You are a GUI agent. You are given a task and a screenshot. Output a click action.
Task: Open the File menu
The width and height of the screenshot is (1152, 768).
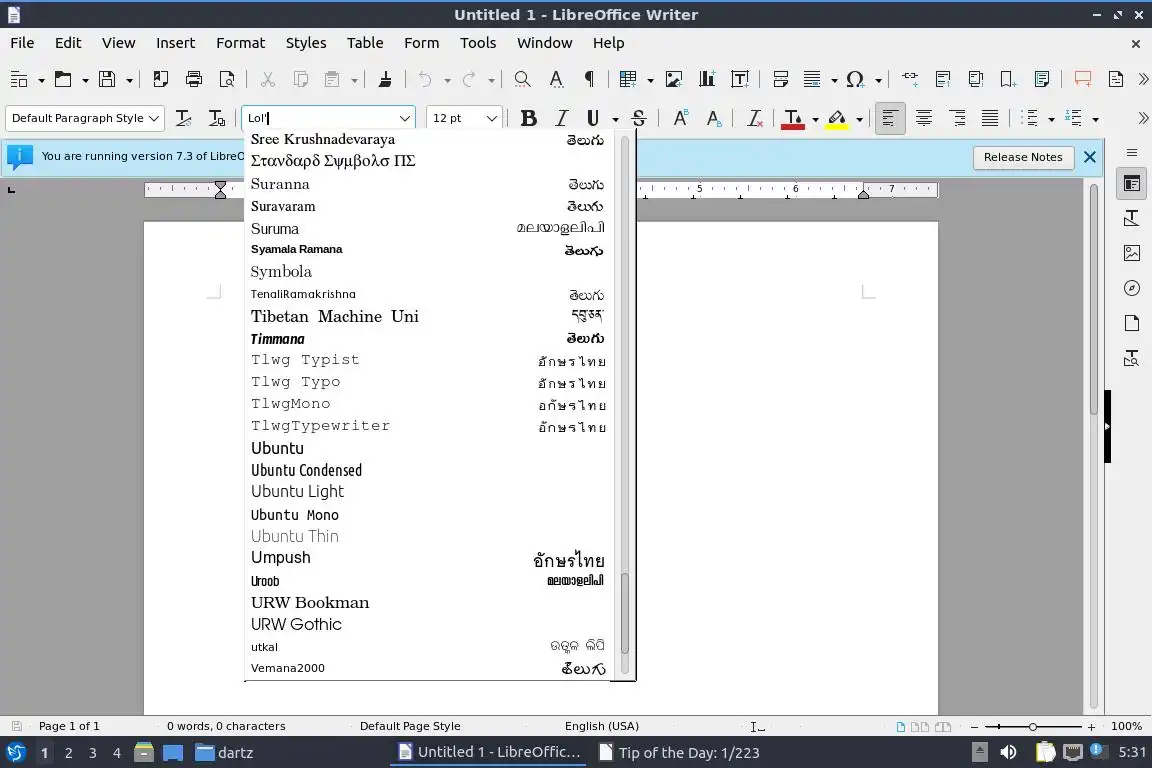pyautogui.click(x=22, y=43)
